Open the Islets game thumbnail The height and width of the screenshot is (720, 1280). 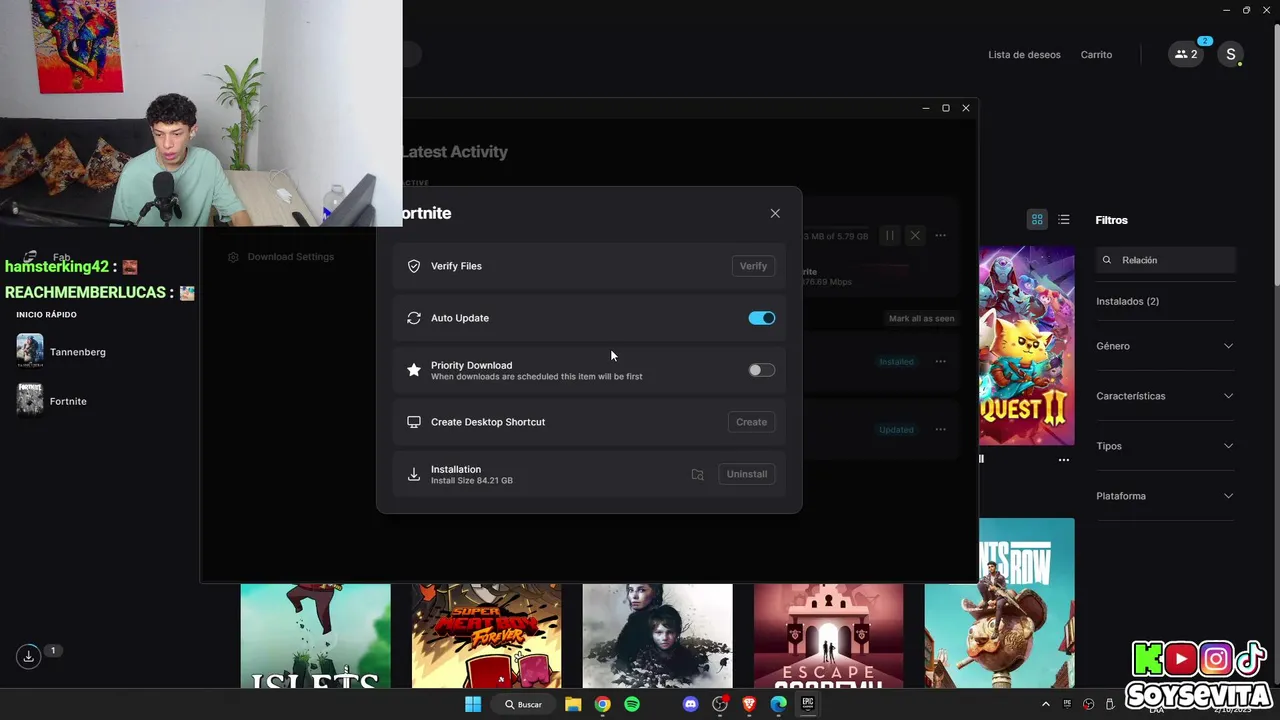tap(315, 636)
